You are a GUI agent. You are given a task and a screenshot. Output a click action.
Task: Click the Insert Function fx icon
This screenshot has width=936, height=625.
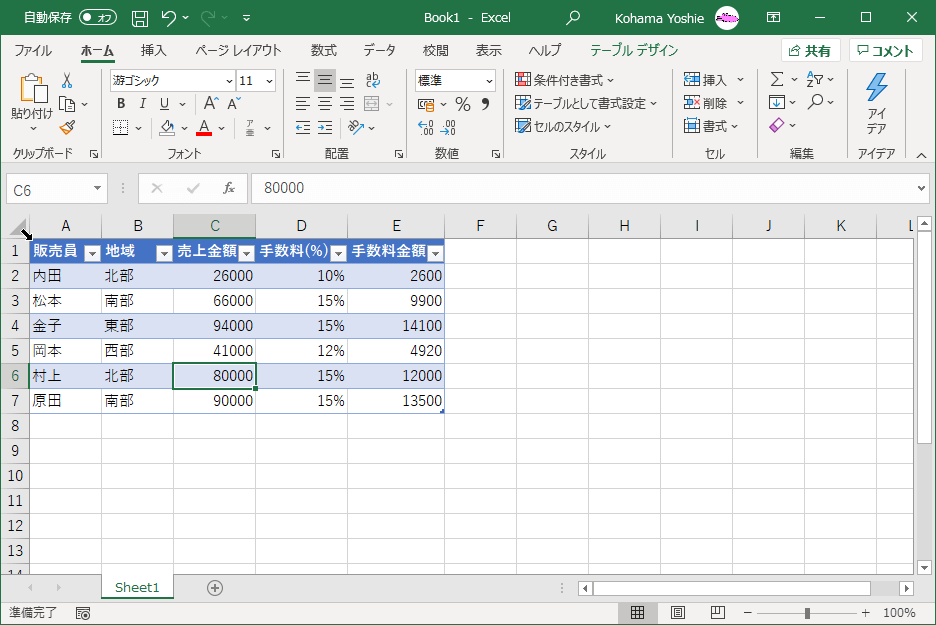pyautogui.click(x=229, y=189)
